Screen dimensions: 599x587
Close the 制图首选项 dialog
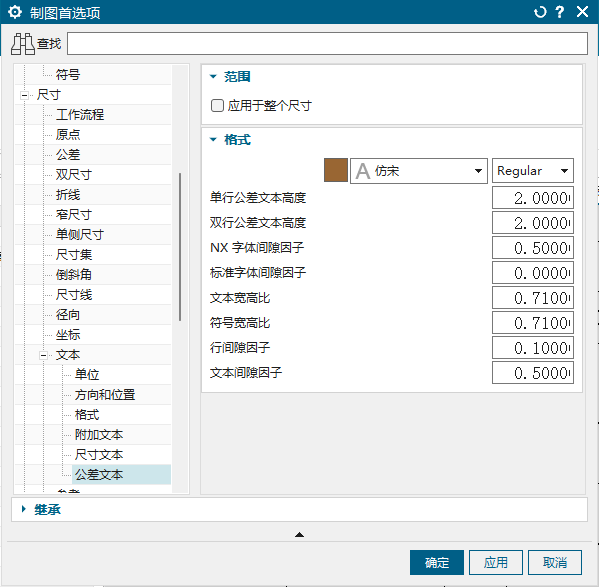tap(582, 12)
